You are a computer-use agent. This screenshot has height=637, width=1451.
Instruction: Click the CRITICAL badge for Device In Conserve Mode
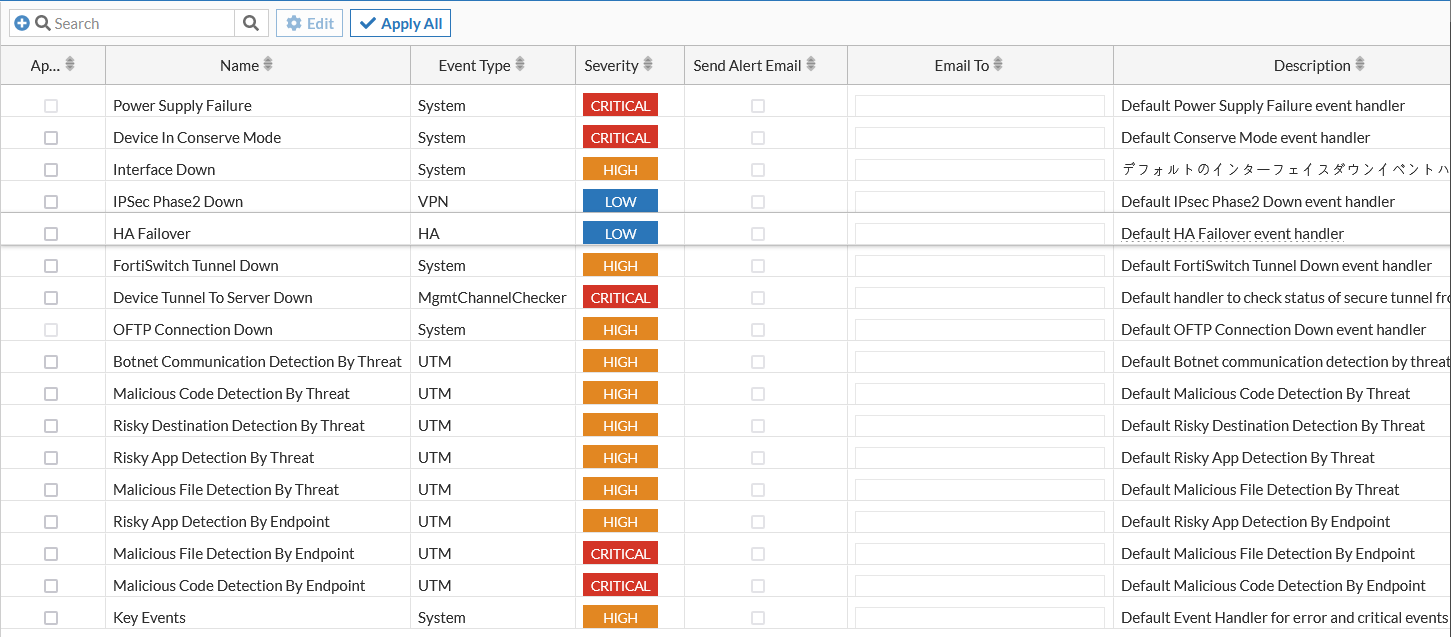pyautogui.click(x=620, y=137)
